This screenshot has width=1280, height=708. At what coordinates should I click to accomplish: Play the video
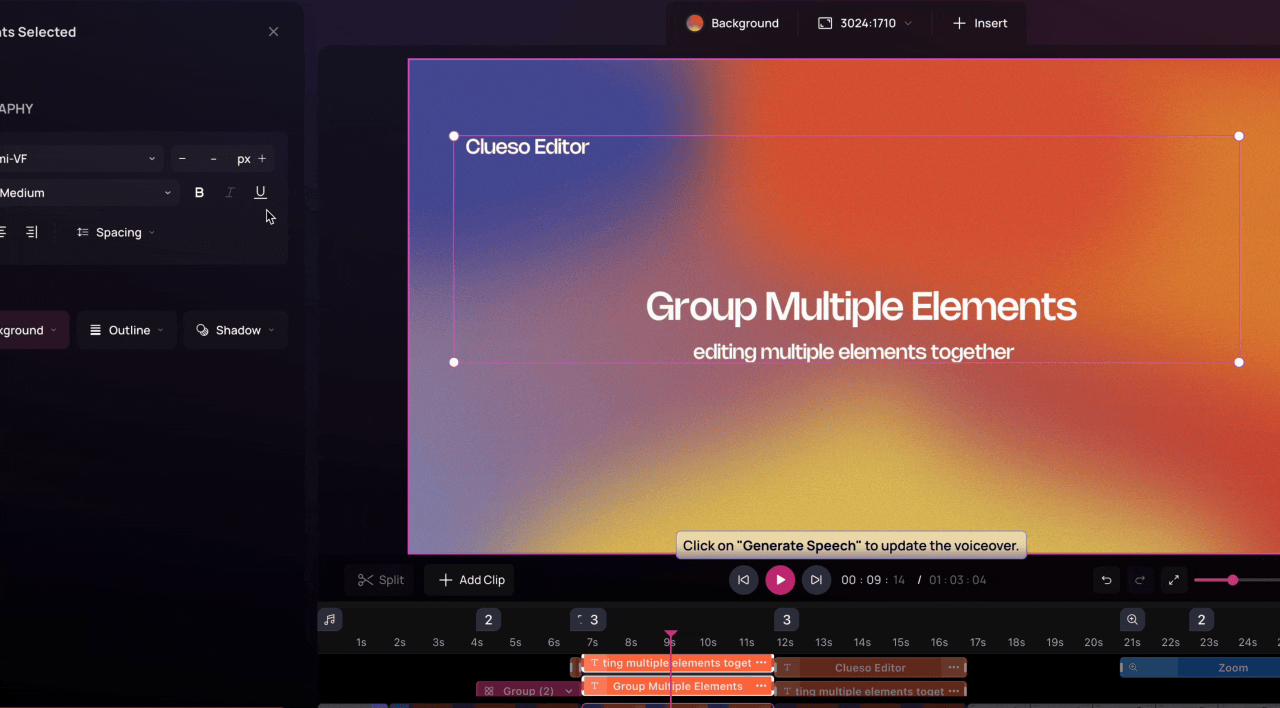[780, 580]
